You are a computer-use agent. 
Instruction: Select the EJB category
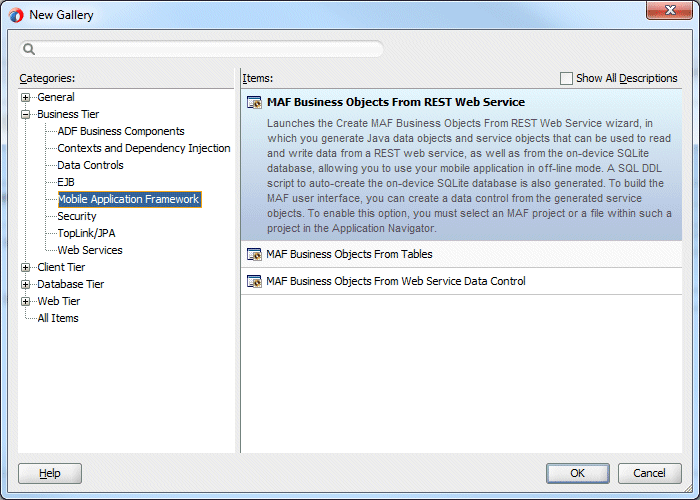click(x=66, y=182)
